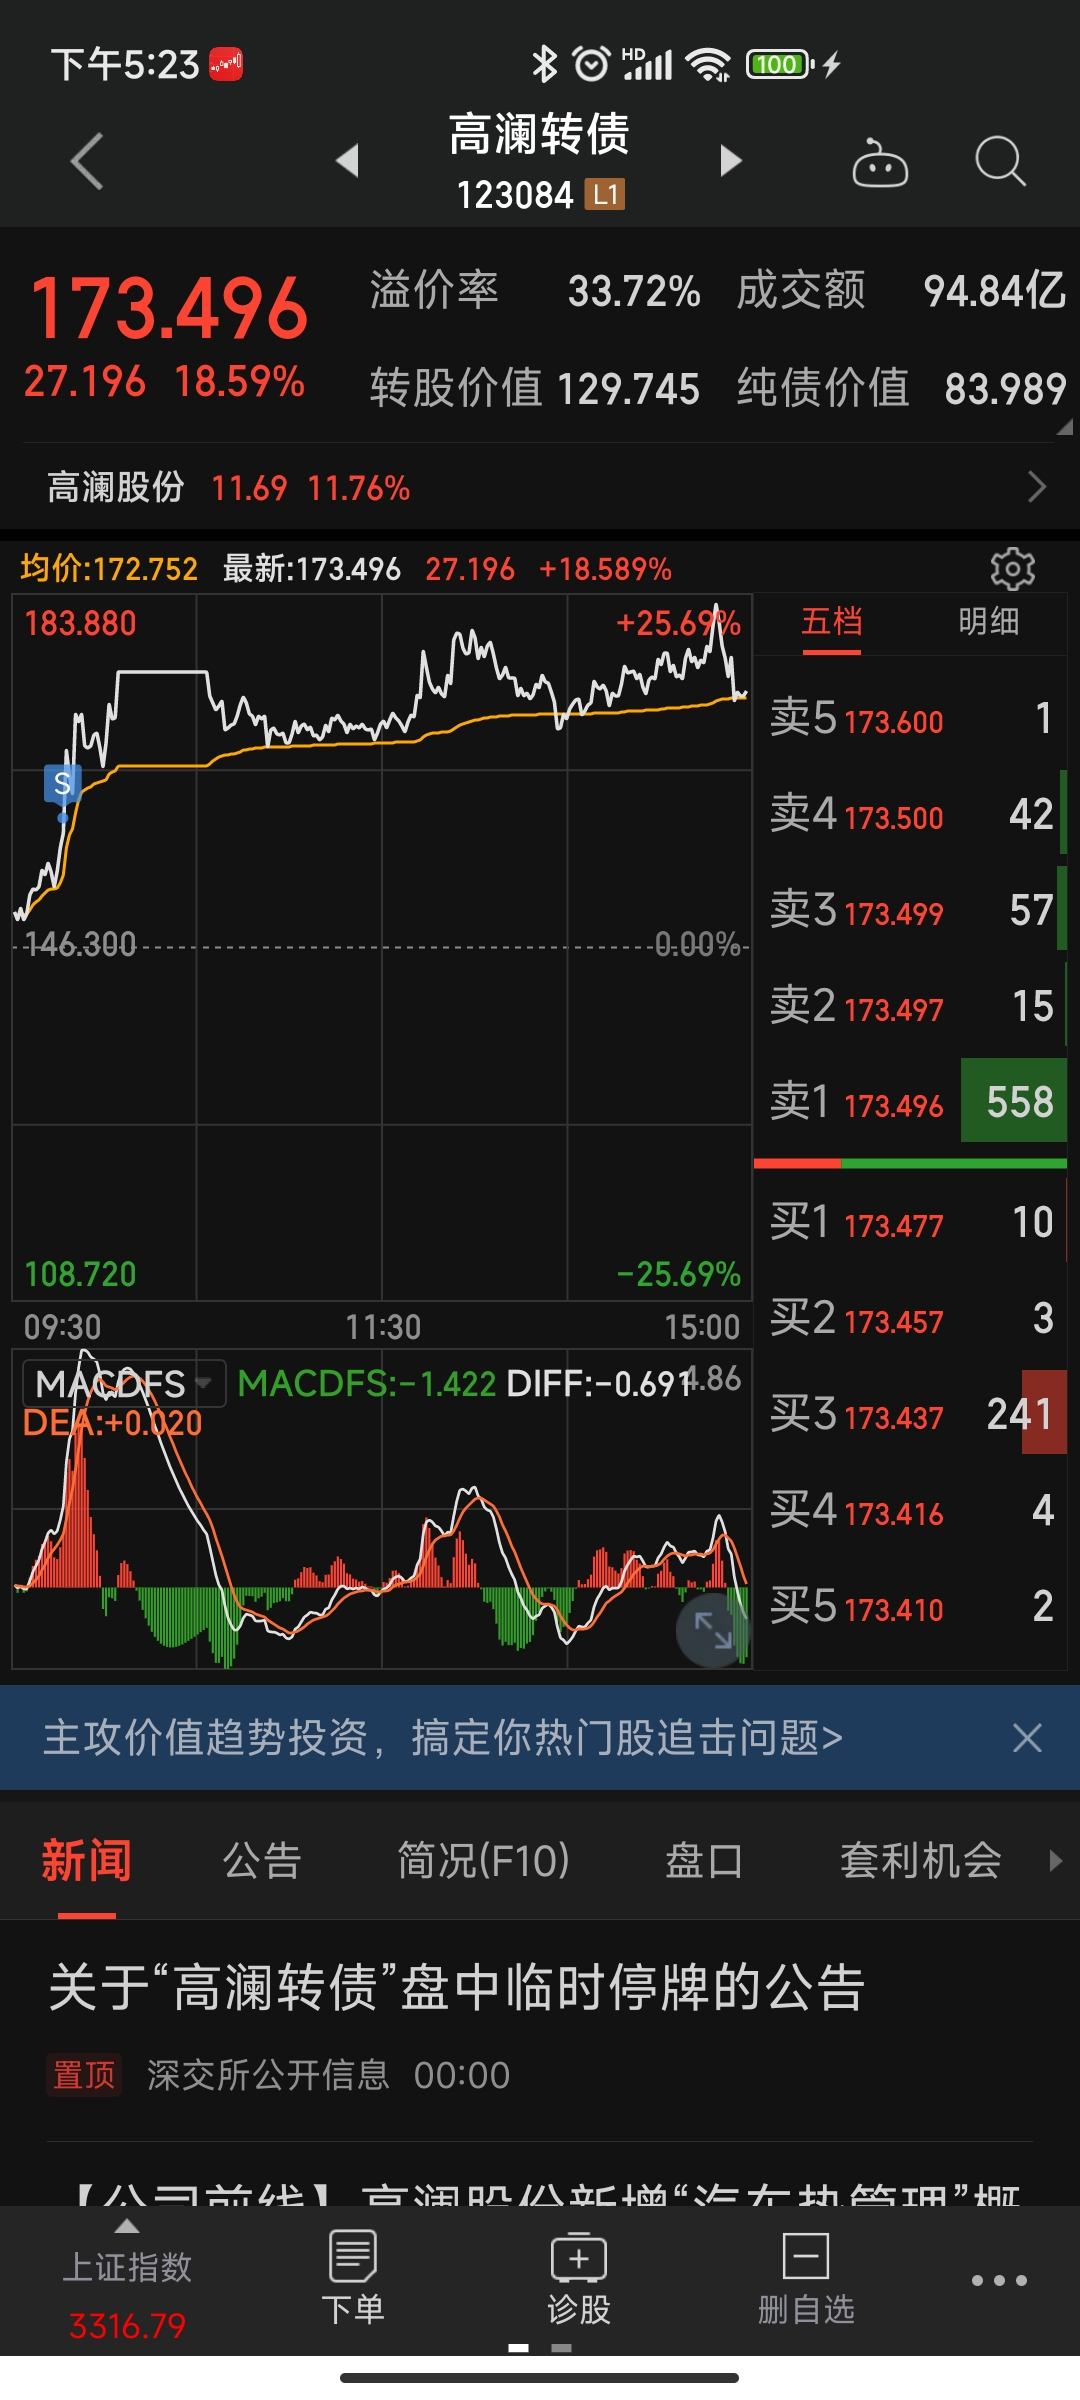Show more tabs with right arrow
The image size is (1080, 2400).
(1055, 1861)
